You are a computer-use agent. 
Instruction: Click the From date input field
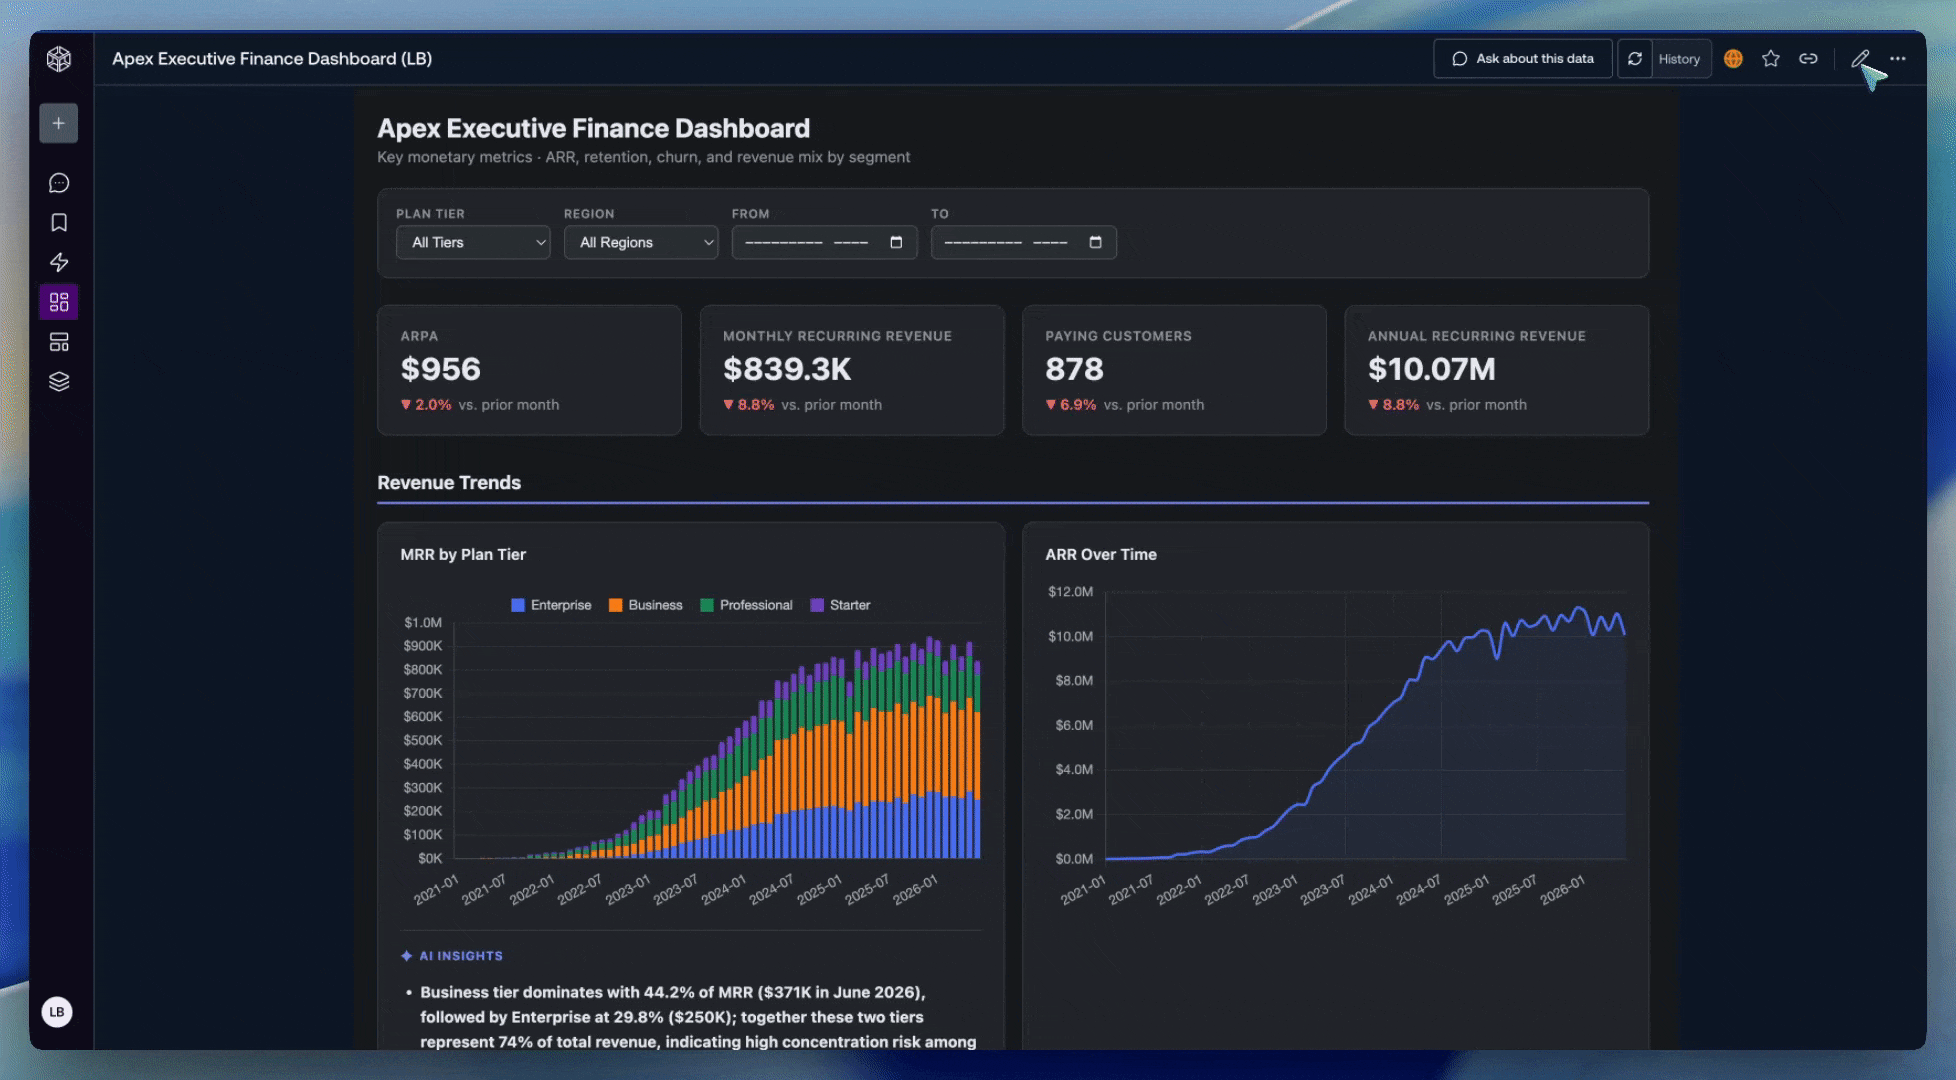[x=824, y=242]
